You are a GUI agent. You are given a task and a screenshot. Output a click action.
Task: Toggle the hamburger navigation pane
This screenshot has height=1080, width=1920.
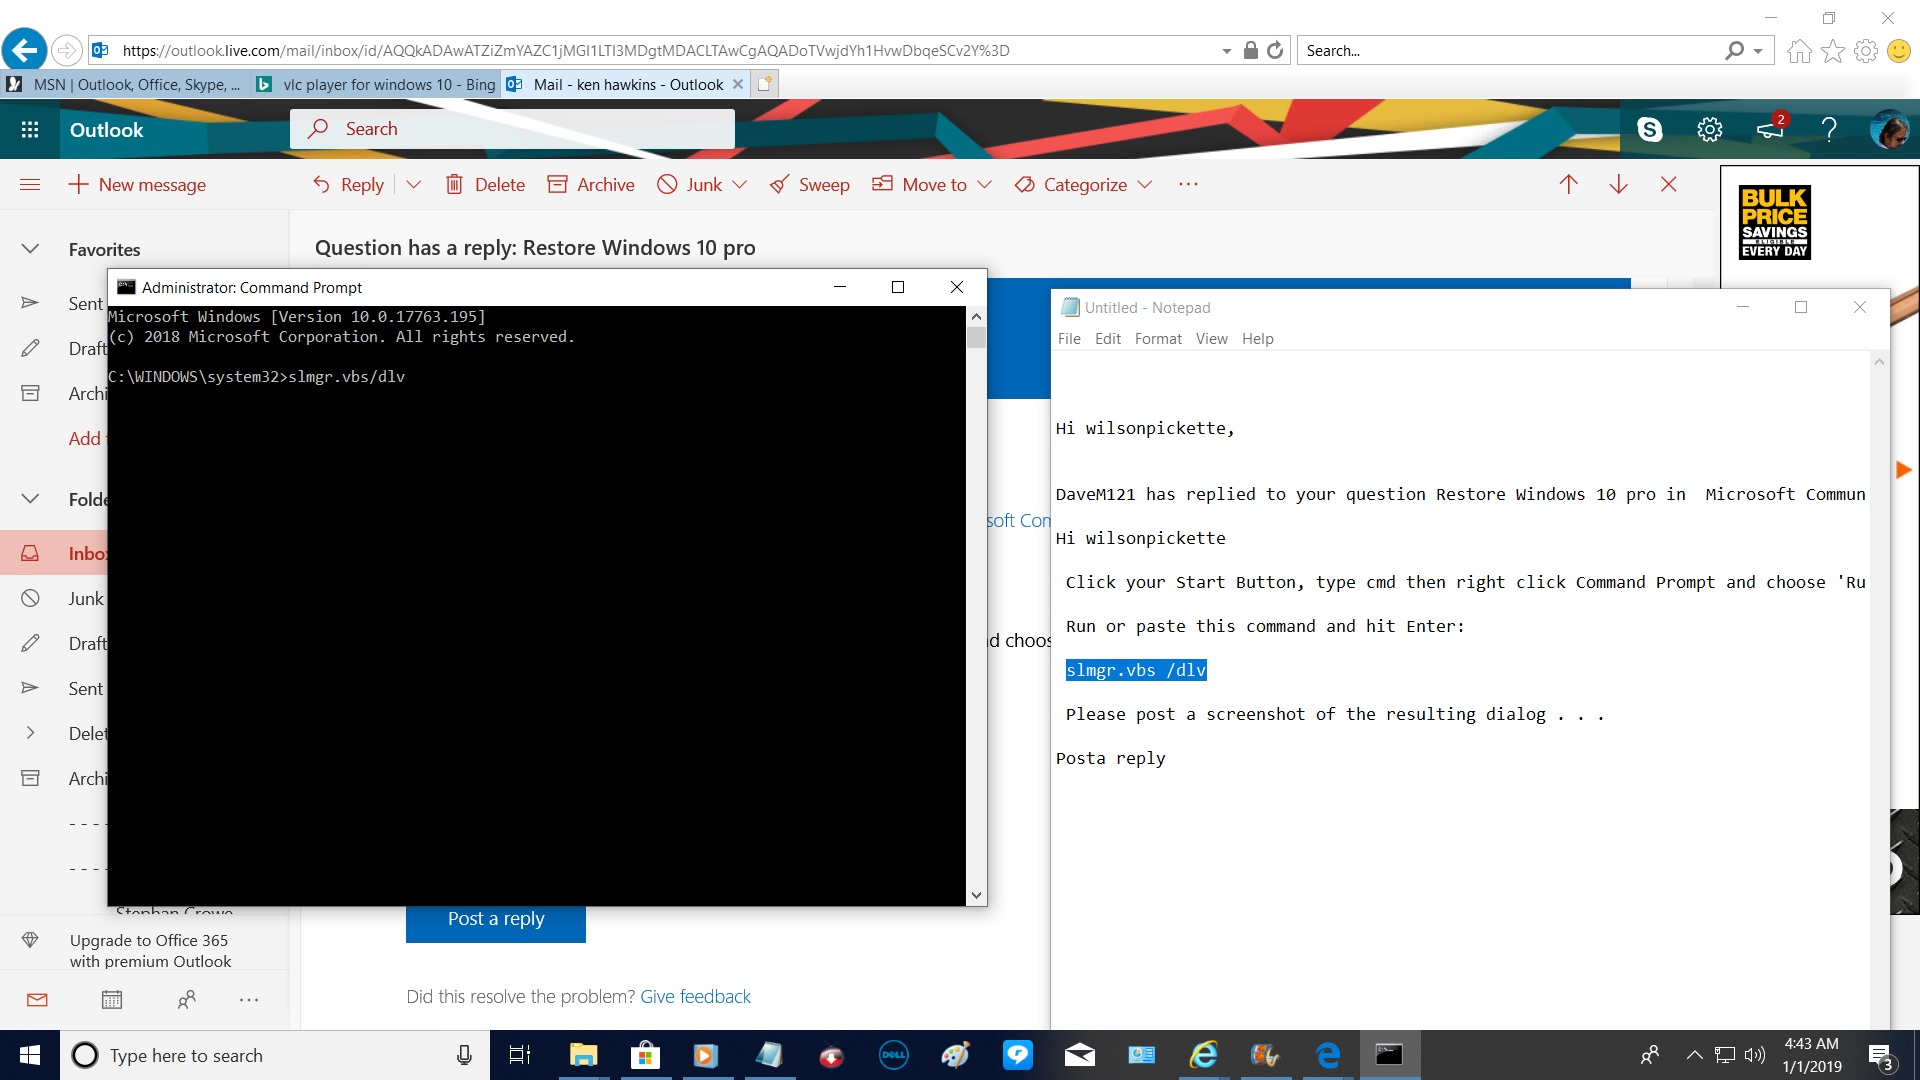30,184
